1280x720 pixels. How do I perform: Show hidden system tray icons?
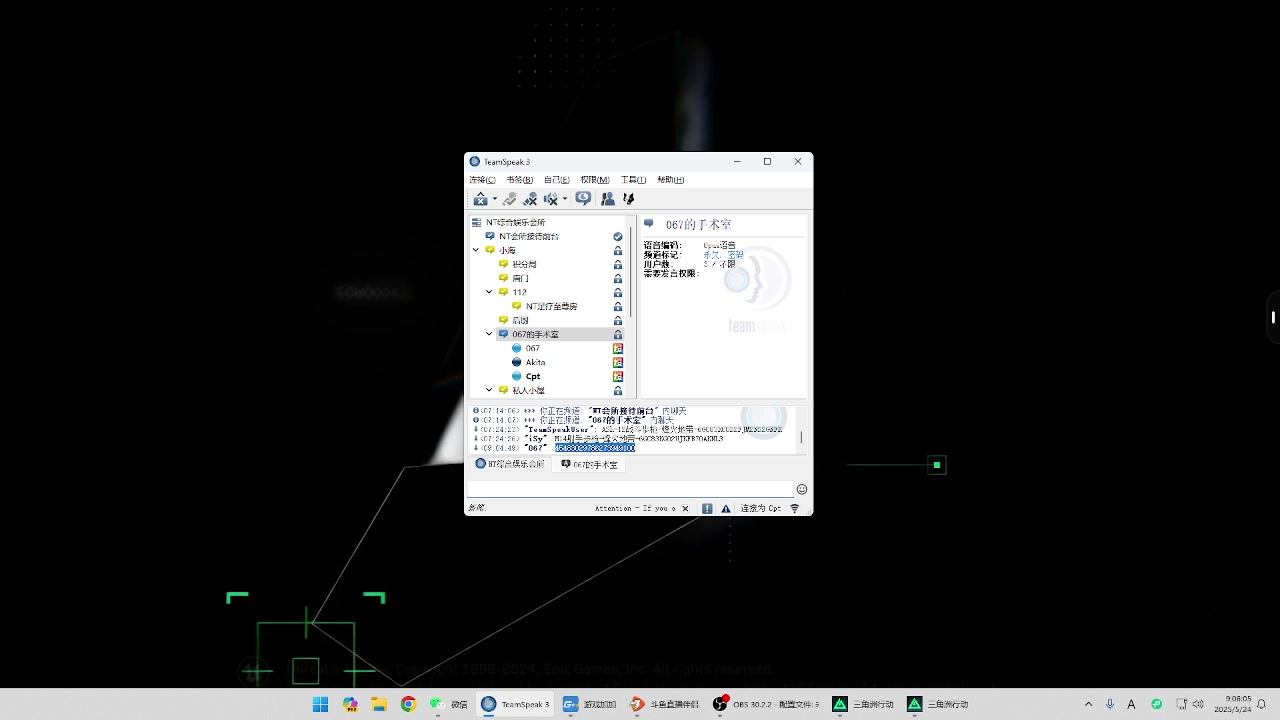click(x=1089, y=704)
